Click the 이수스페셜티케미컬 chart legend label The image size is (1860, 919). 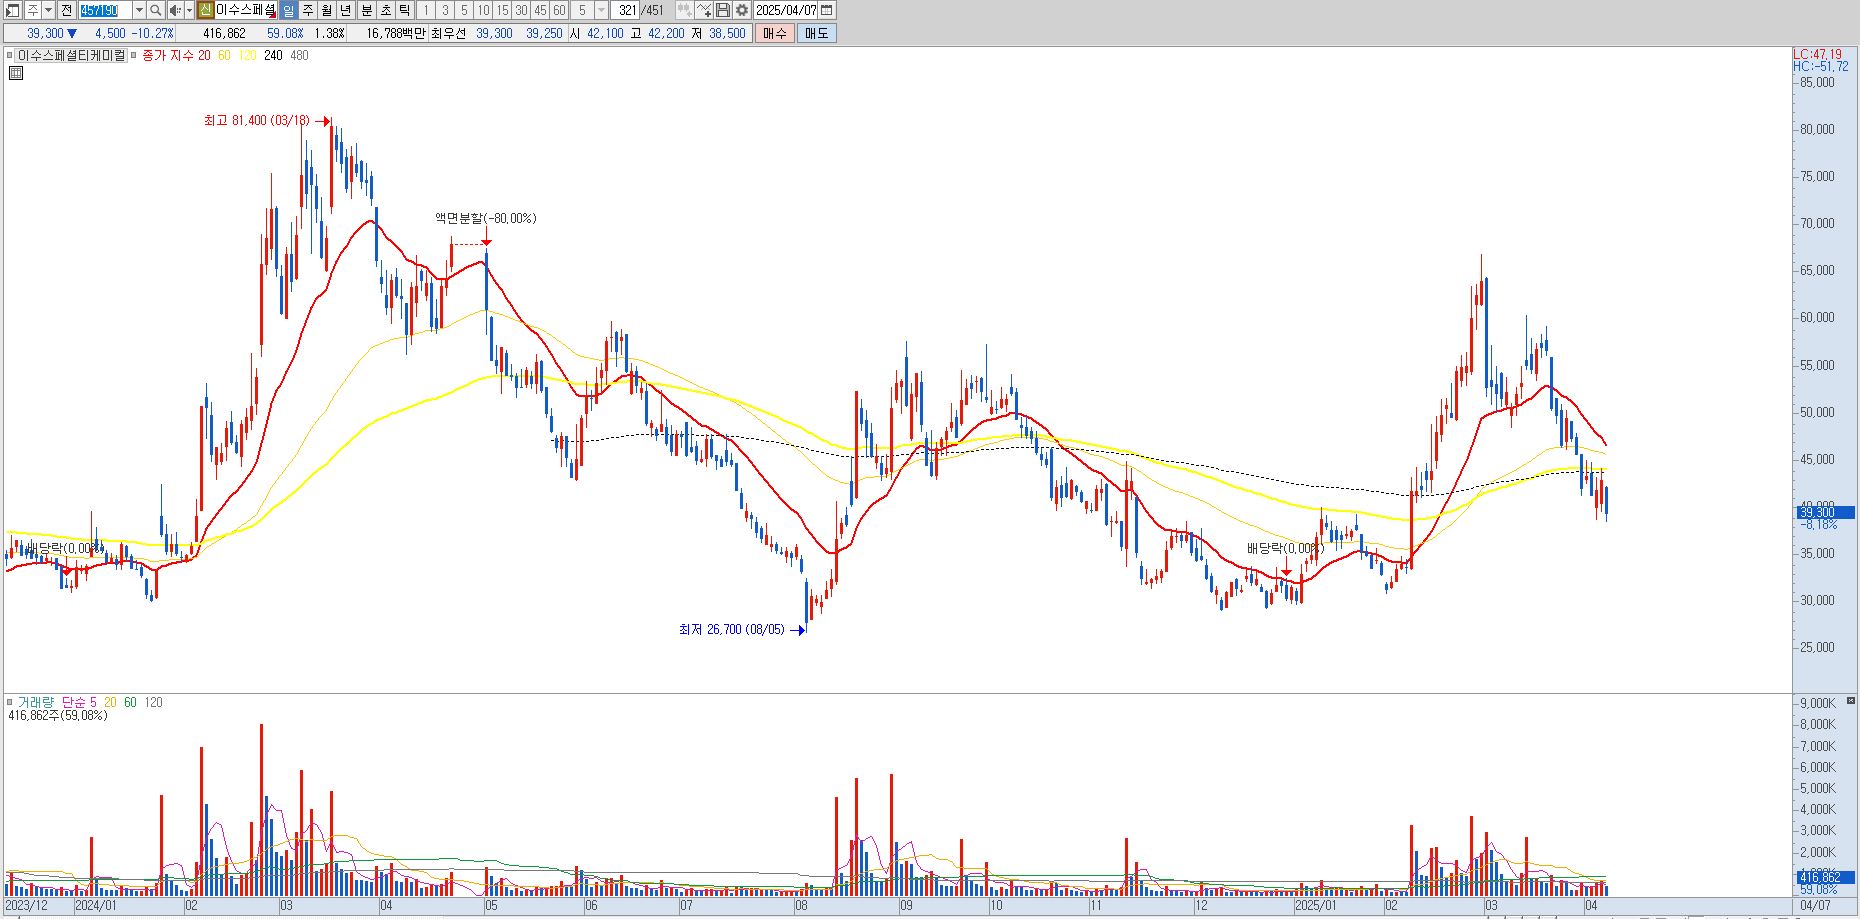[x=72, y=56]
